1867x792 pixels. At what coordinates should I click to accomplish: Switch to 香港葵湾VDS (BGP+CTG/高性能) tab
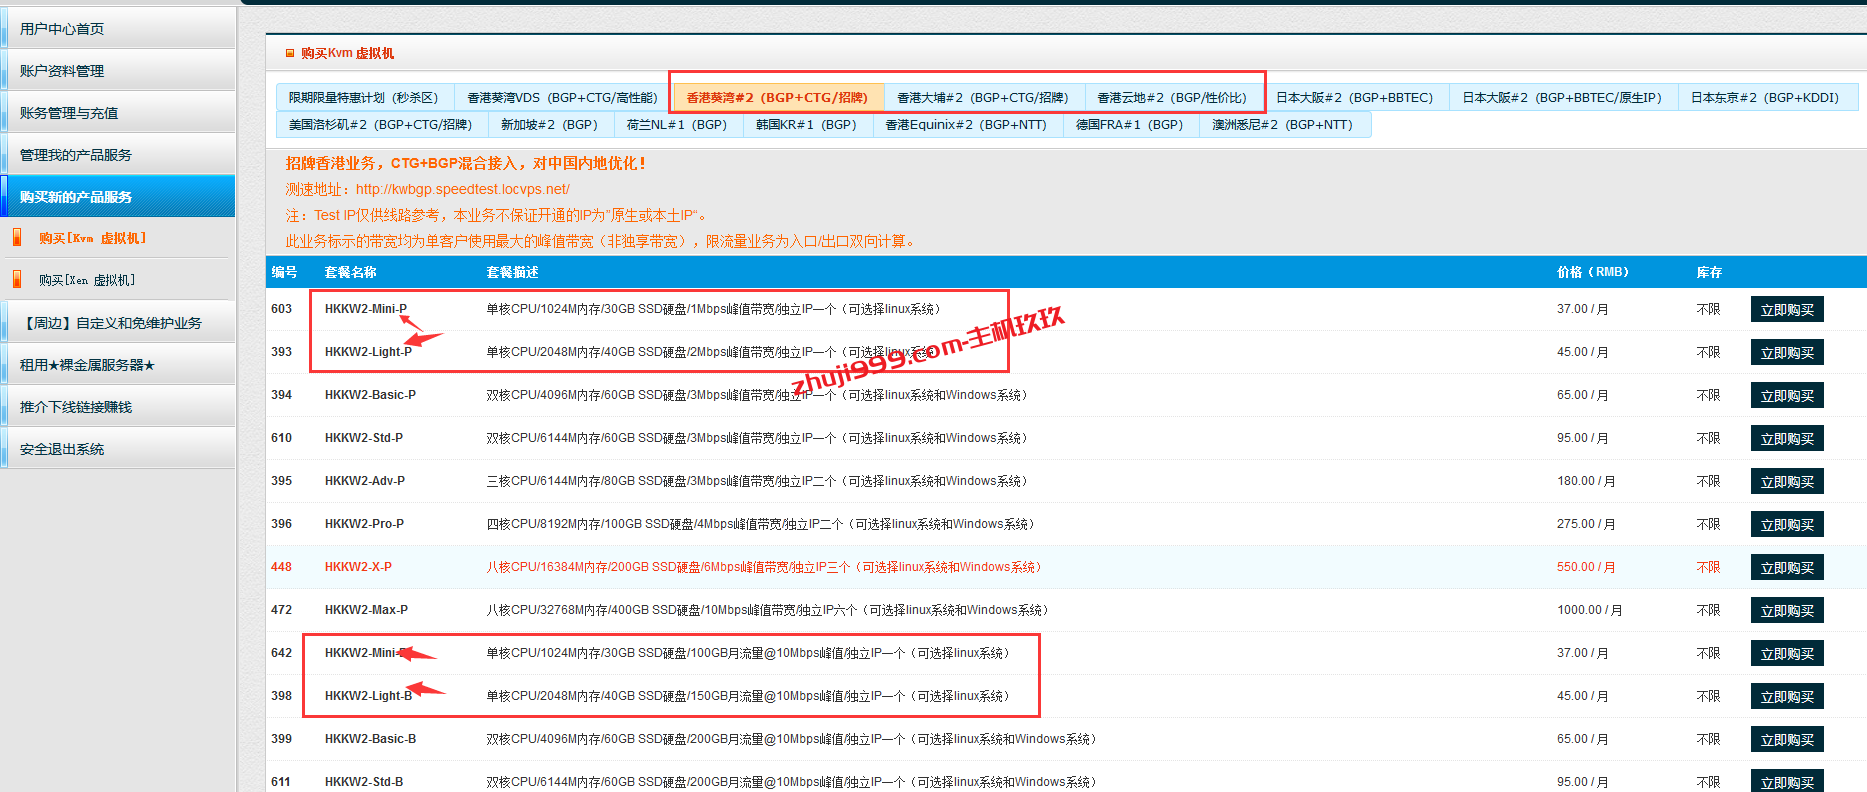pyautogui.click(x=562, y=98)
